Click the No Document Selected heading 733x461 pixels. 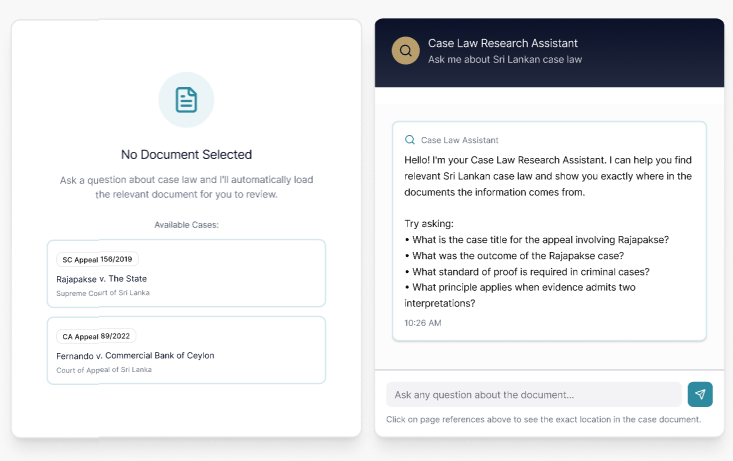(186, 155)
